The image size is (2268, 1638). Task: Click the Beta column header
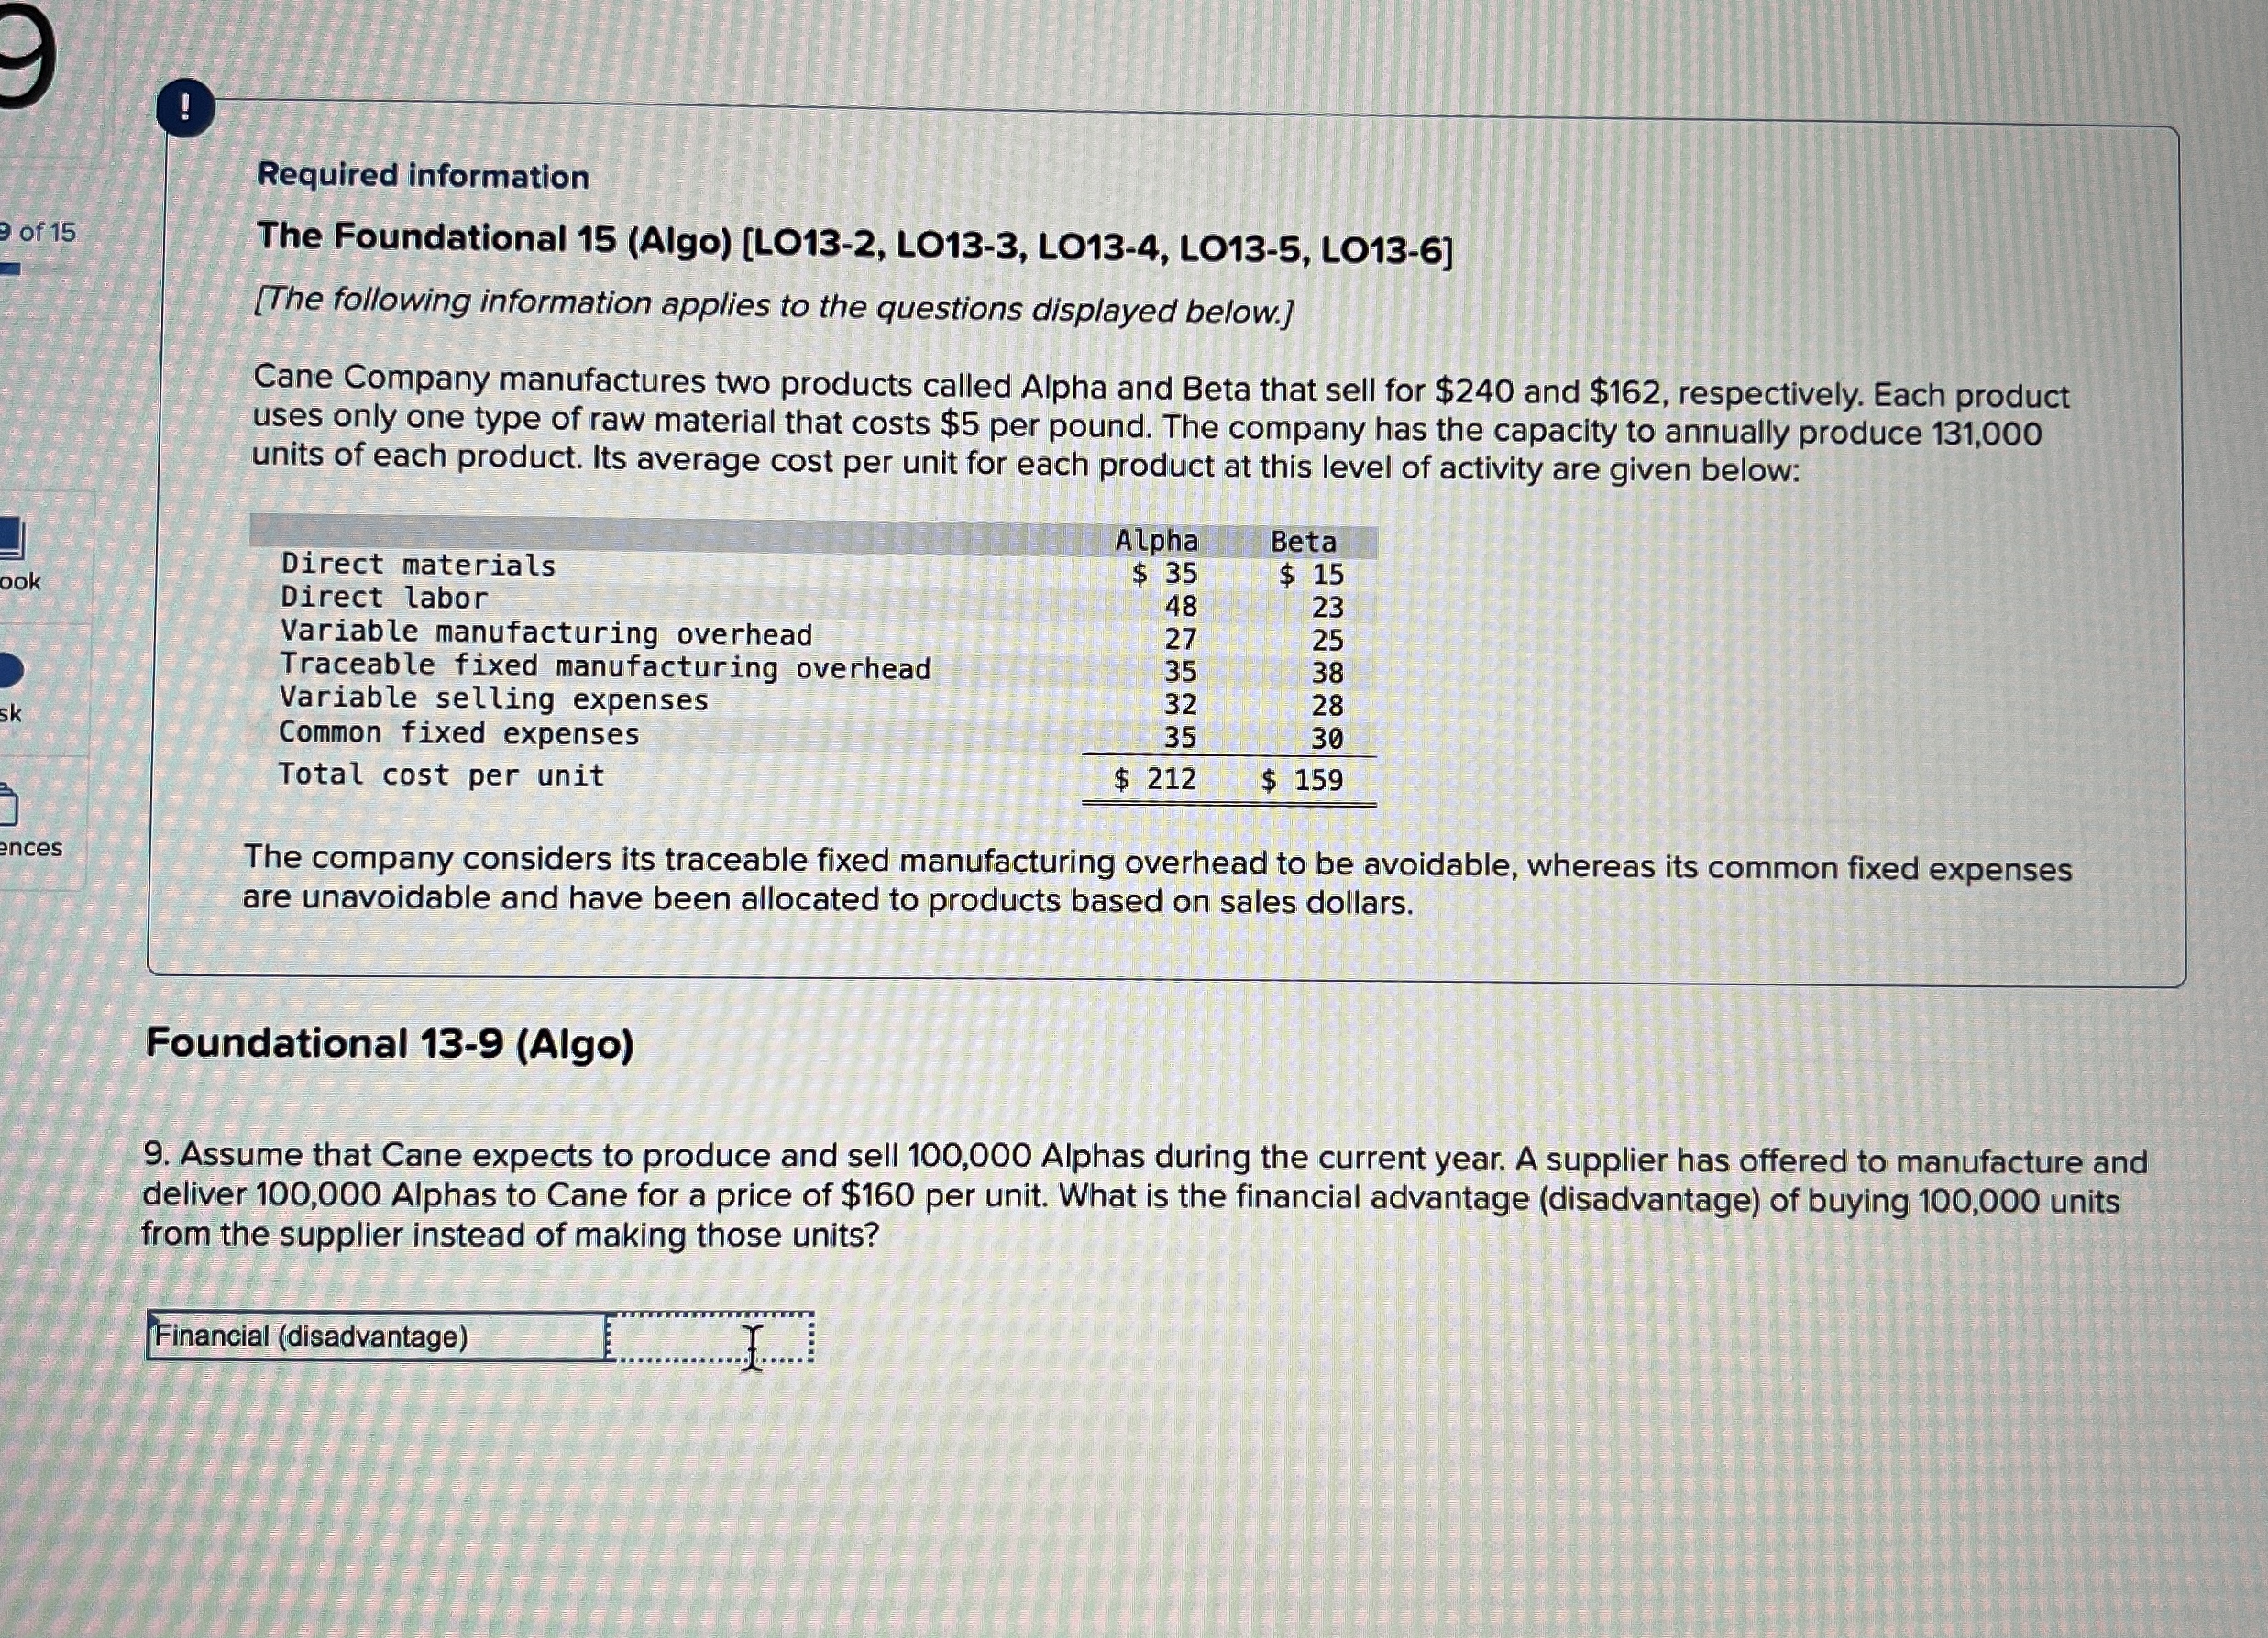pyautogui.click(x=1302, y=541)
